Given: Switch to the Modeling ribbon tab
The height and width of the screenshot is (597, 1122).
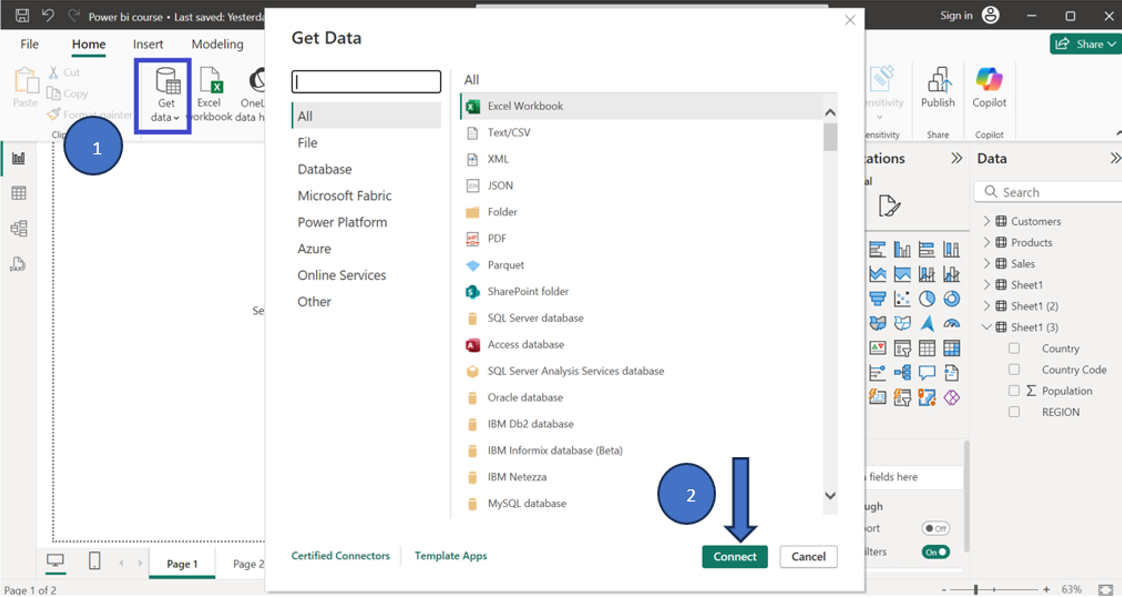Looking at the screenshot, I should pyautogui.click(x=216, y=44).
